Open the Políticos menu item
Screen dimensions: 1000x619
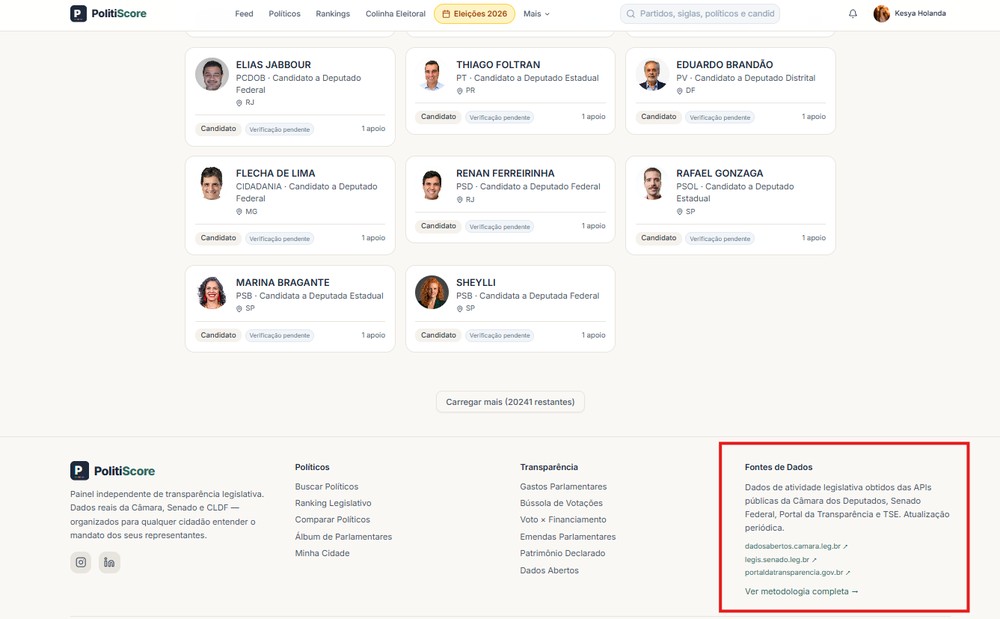point(284,13)
